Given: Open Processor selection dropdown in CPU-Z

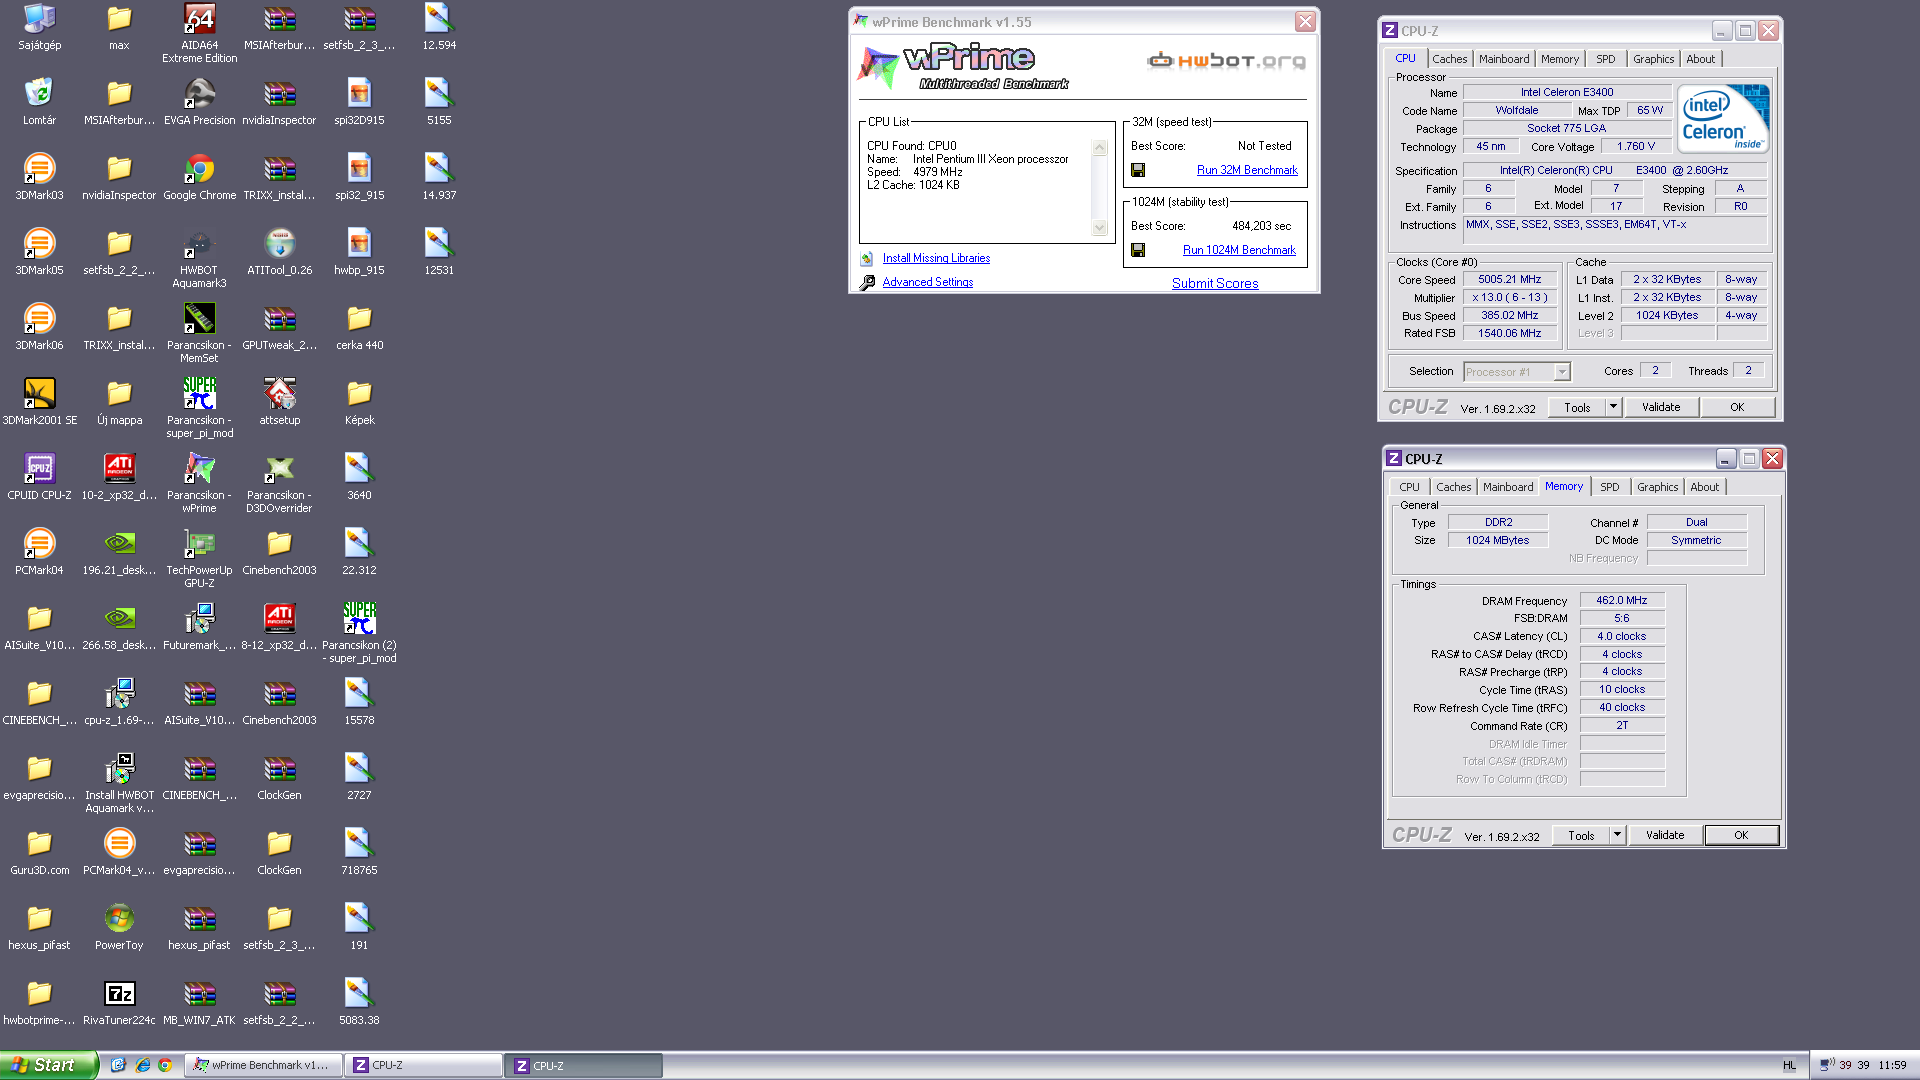Looking at the screenshot, I should (x=1516, y=372).
